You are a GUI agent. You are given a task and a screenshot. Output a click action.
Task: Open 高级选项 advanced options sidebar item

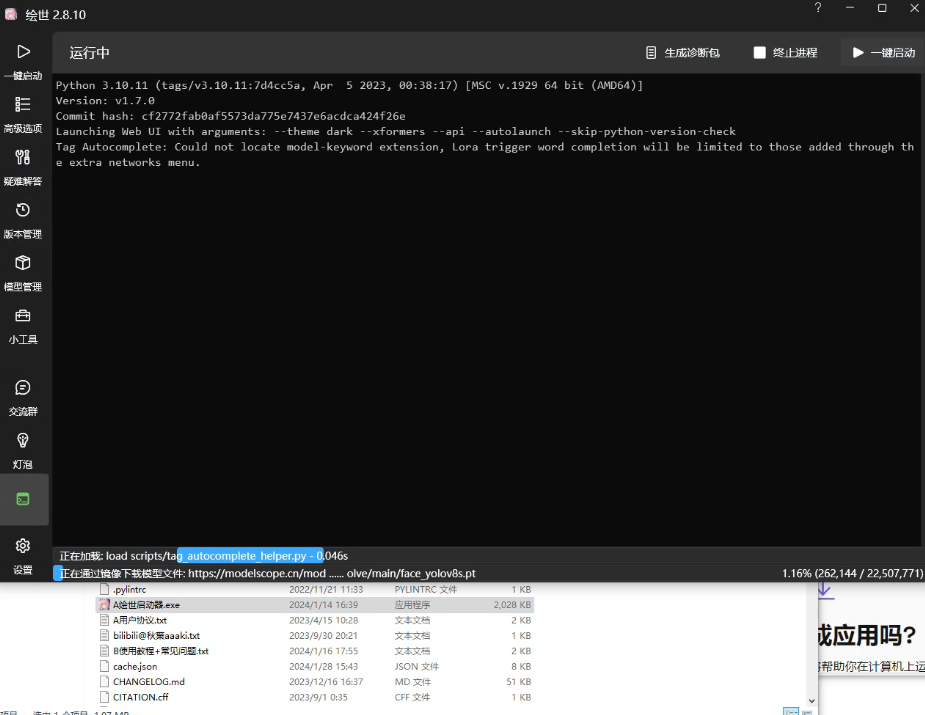tap(23, 115)
